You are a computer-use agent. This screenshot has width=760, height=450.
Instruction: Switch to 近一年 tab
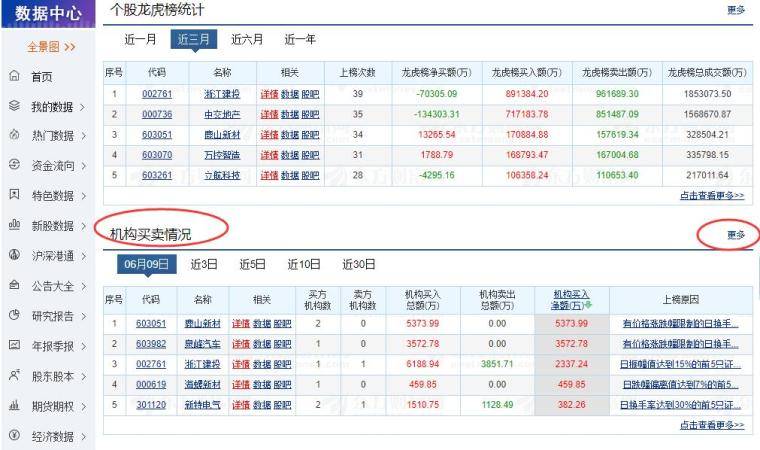(300, 39)
